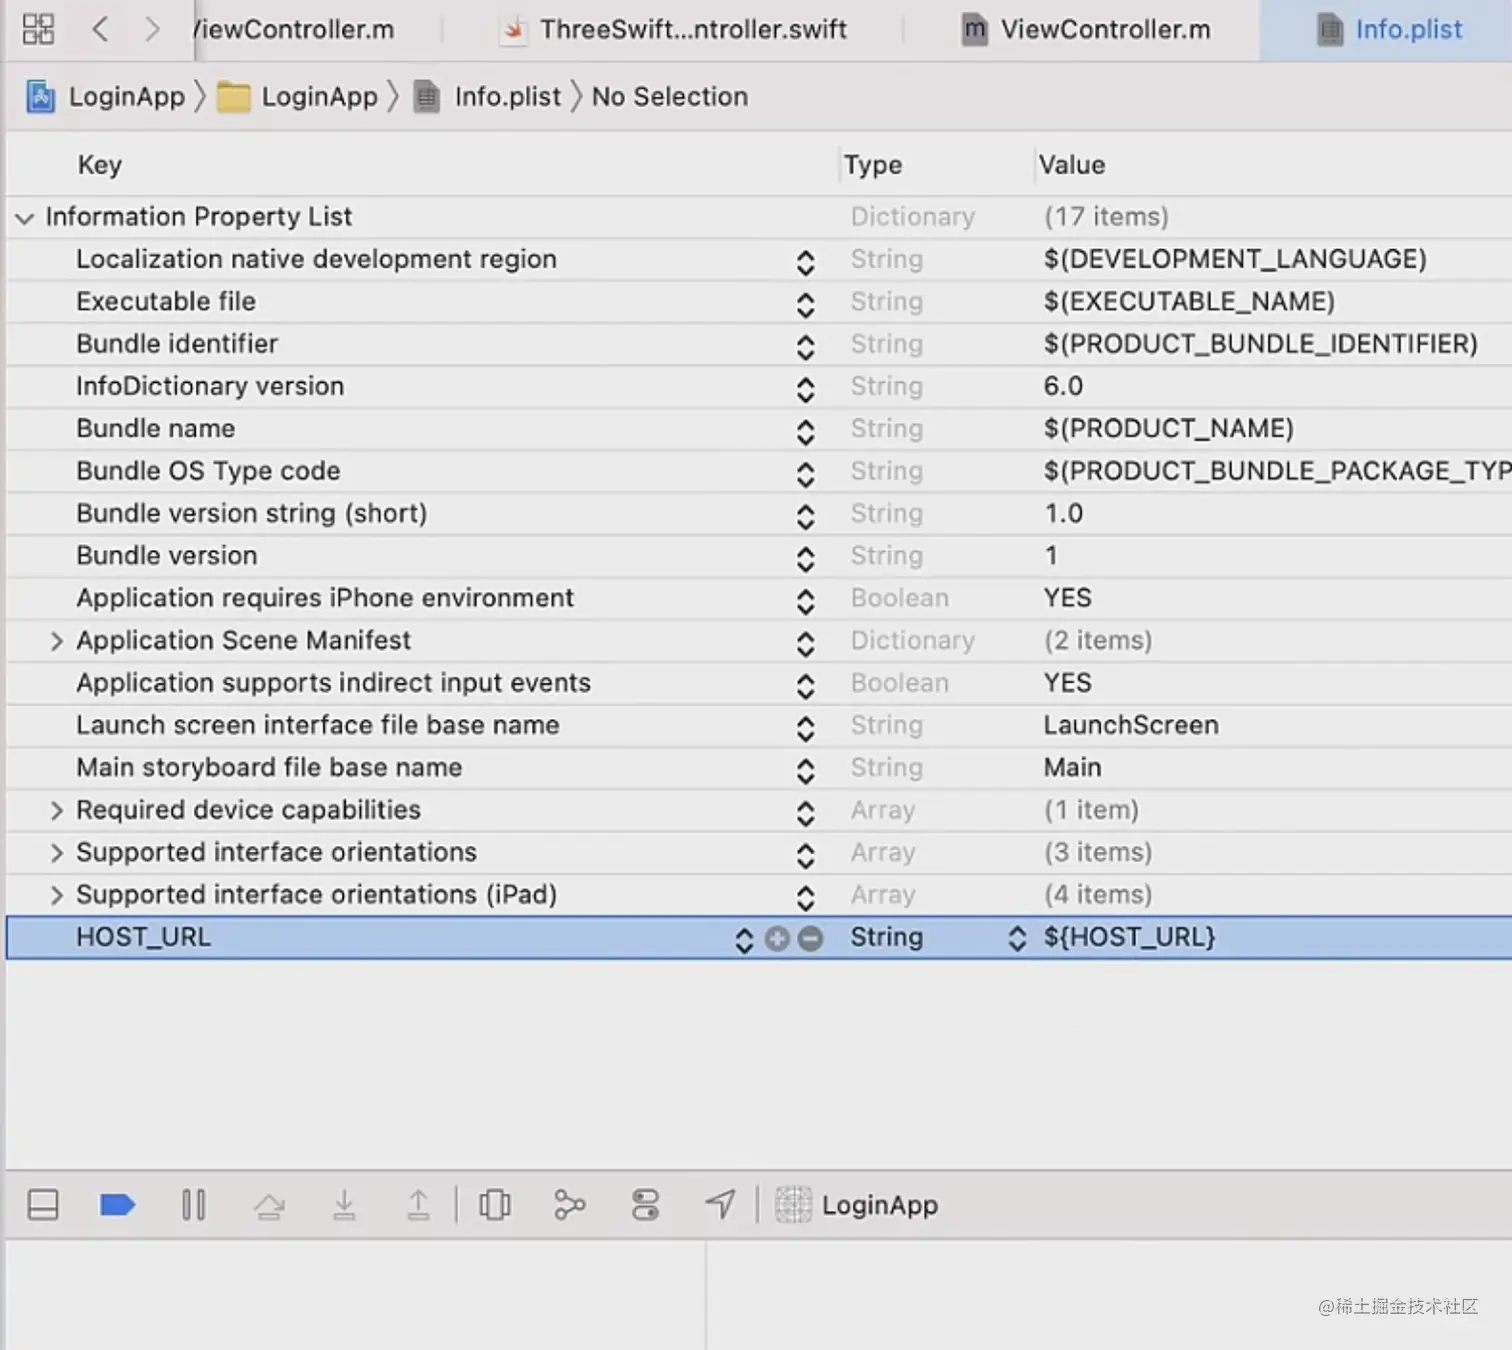
Task: Select the 6.0 InfoDictionary version value
Action: pos(1063,386)
